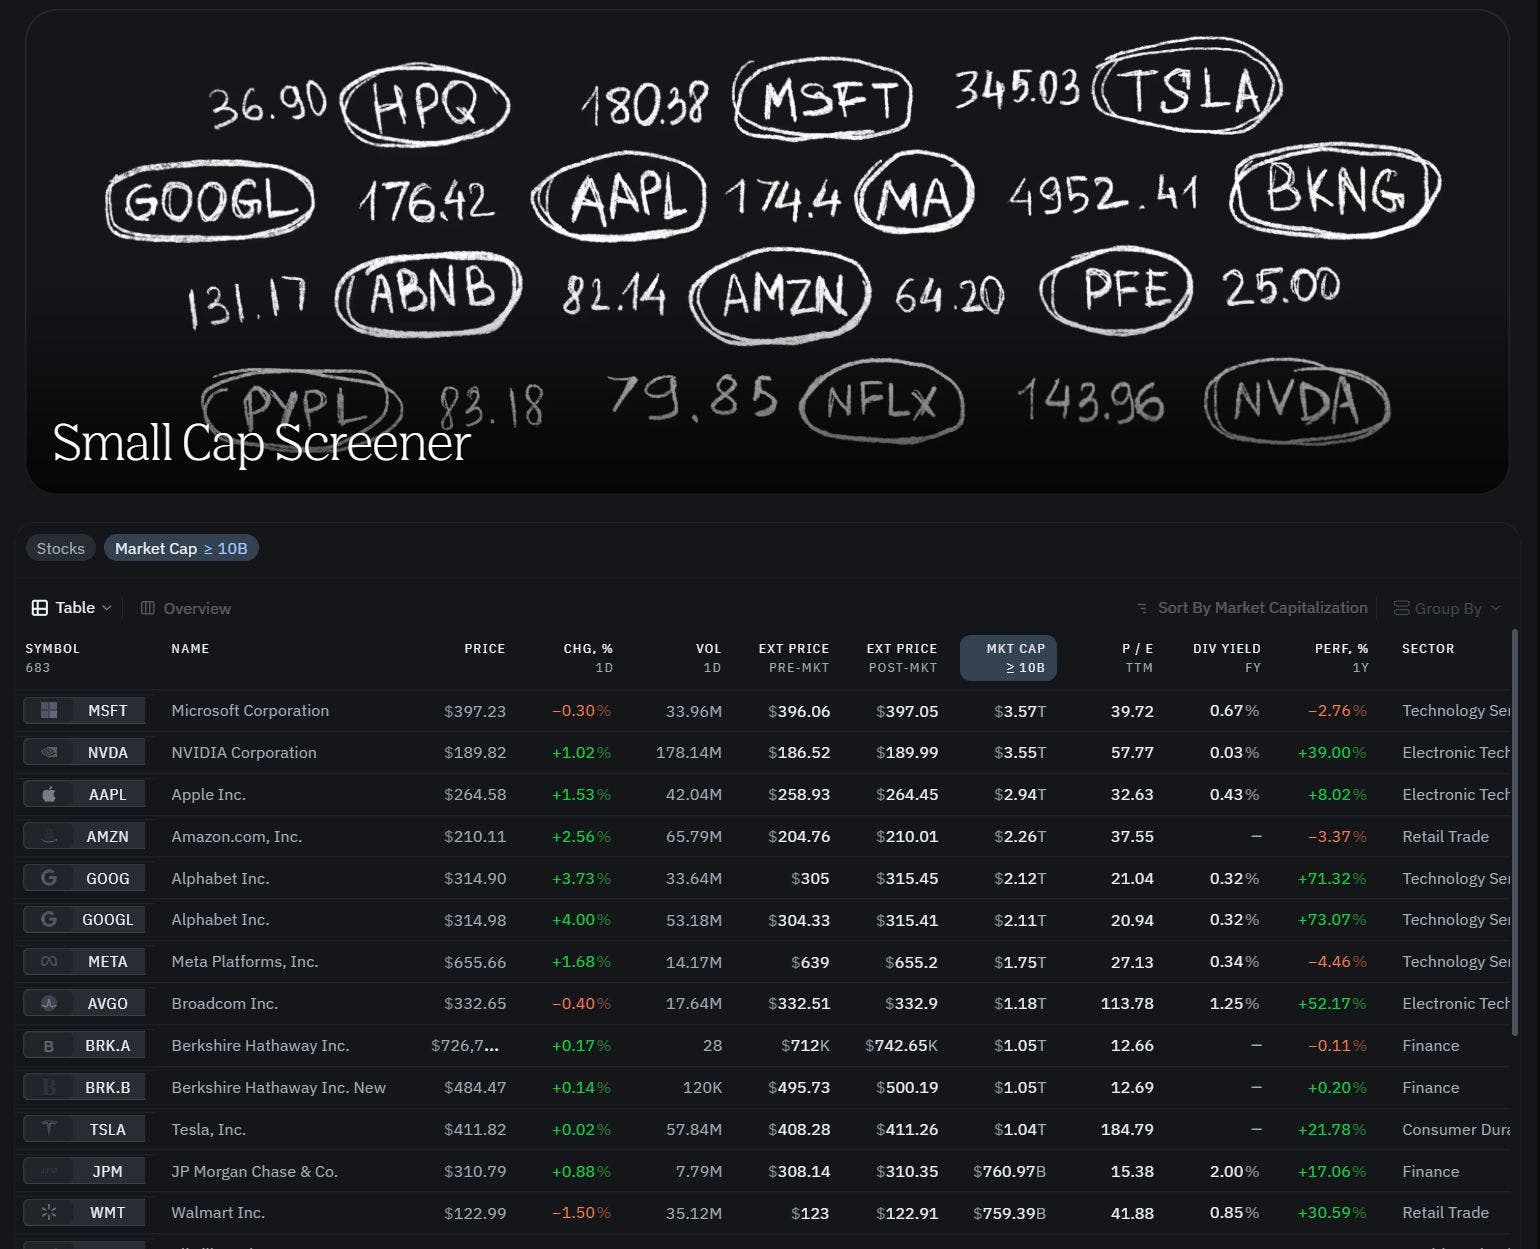The image size is (1540, 1249).
Task: Click the Tesla logo icon beside TSLA
Action: [x=49, y=1129]
